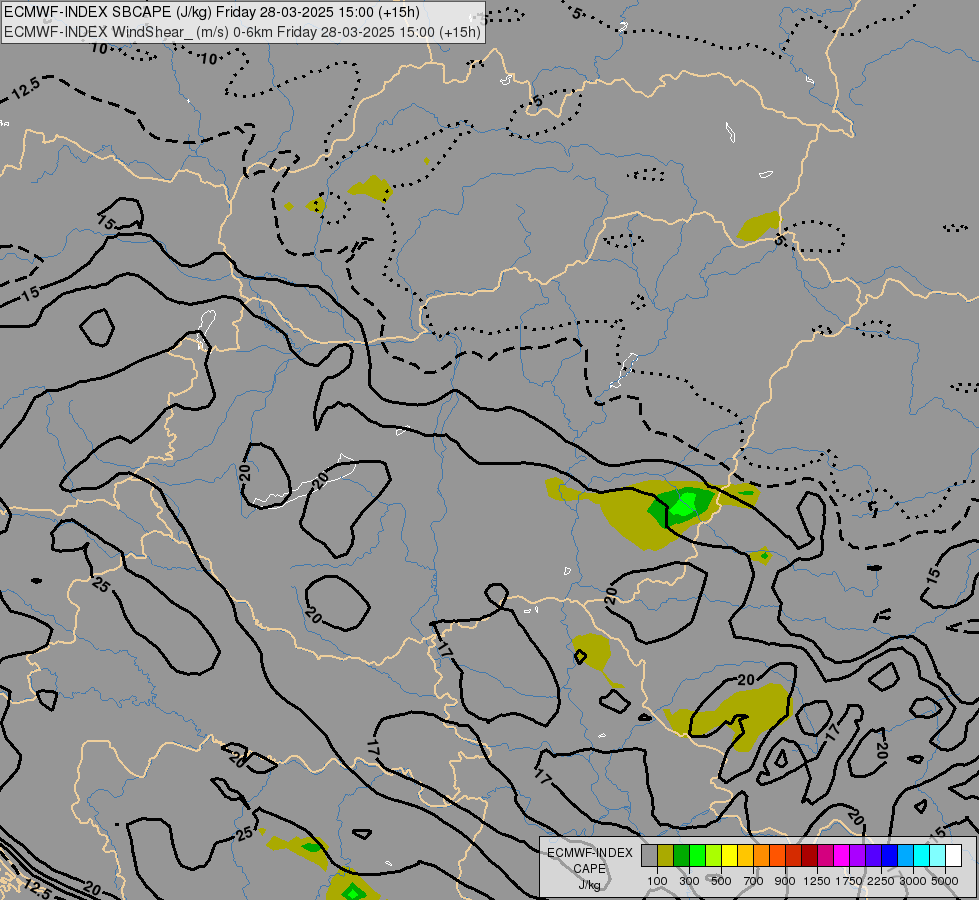The width and height of the screenshot is (979, 900).
Task: Click the sky blue legend swatch
Action: [905, 855]
